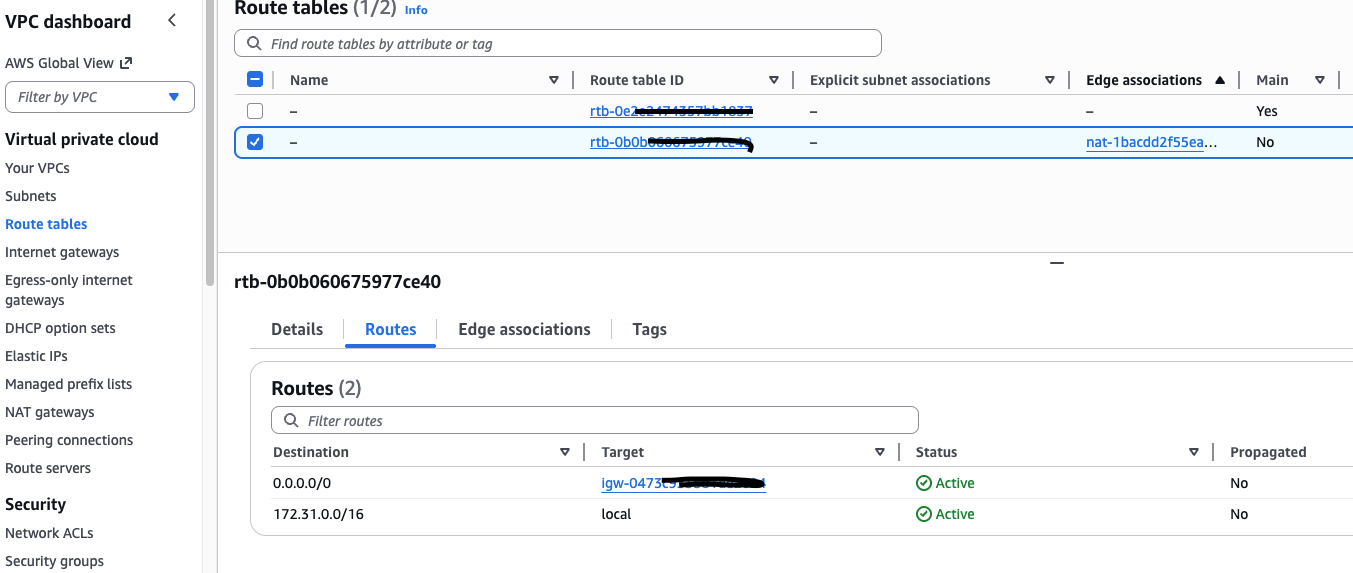Click the Target column sort arrow
This screenshot has width=1353, height=573.
(x=880, y=452)
